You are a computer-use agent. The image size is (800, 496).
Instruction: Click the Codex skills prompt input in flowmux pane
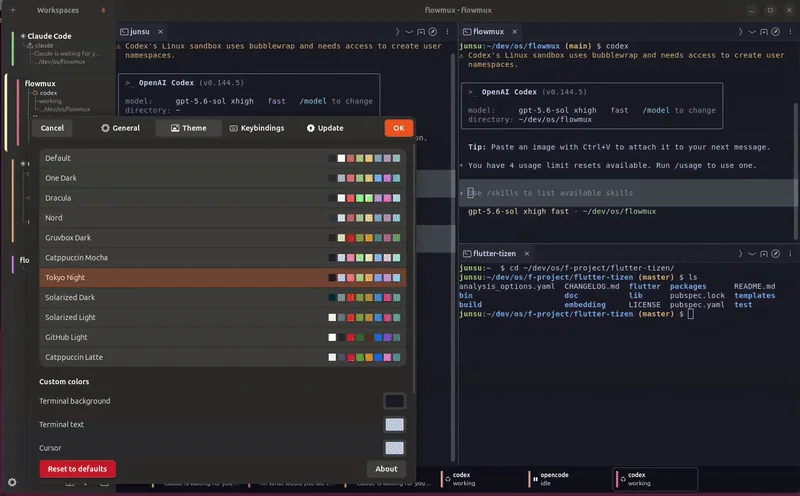(x=627, y=193)
